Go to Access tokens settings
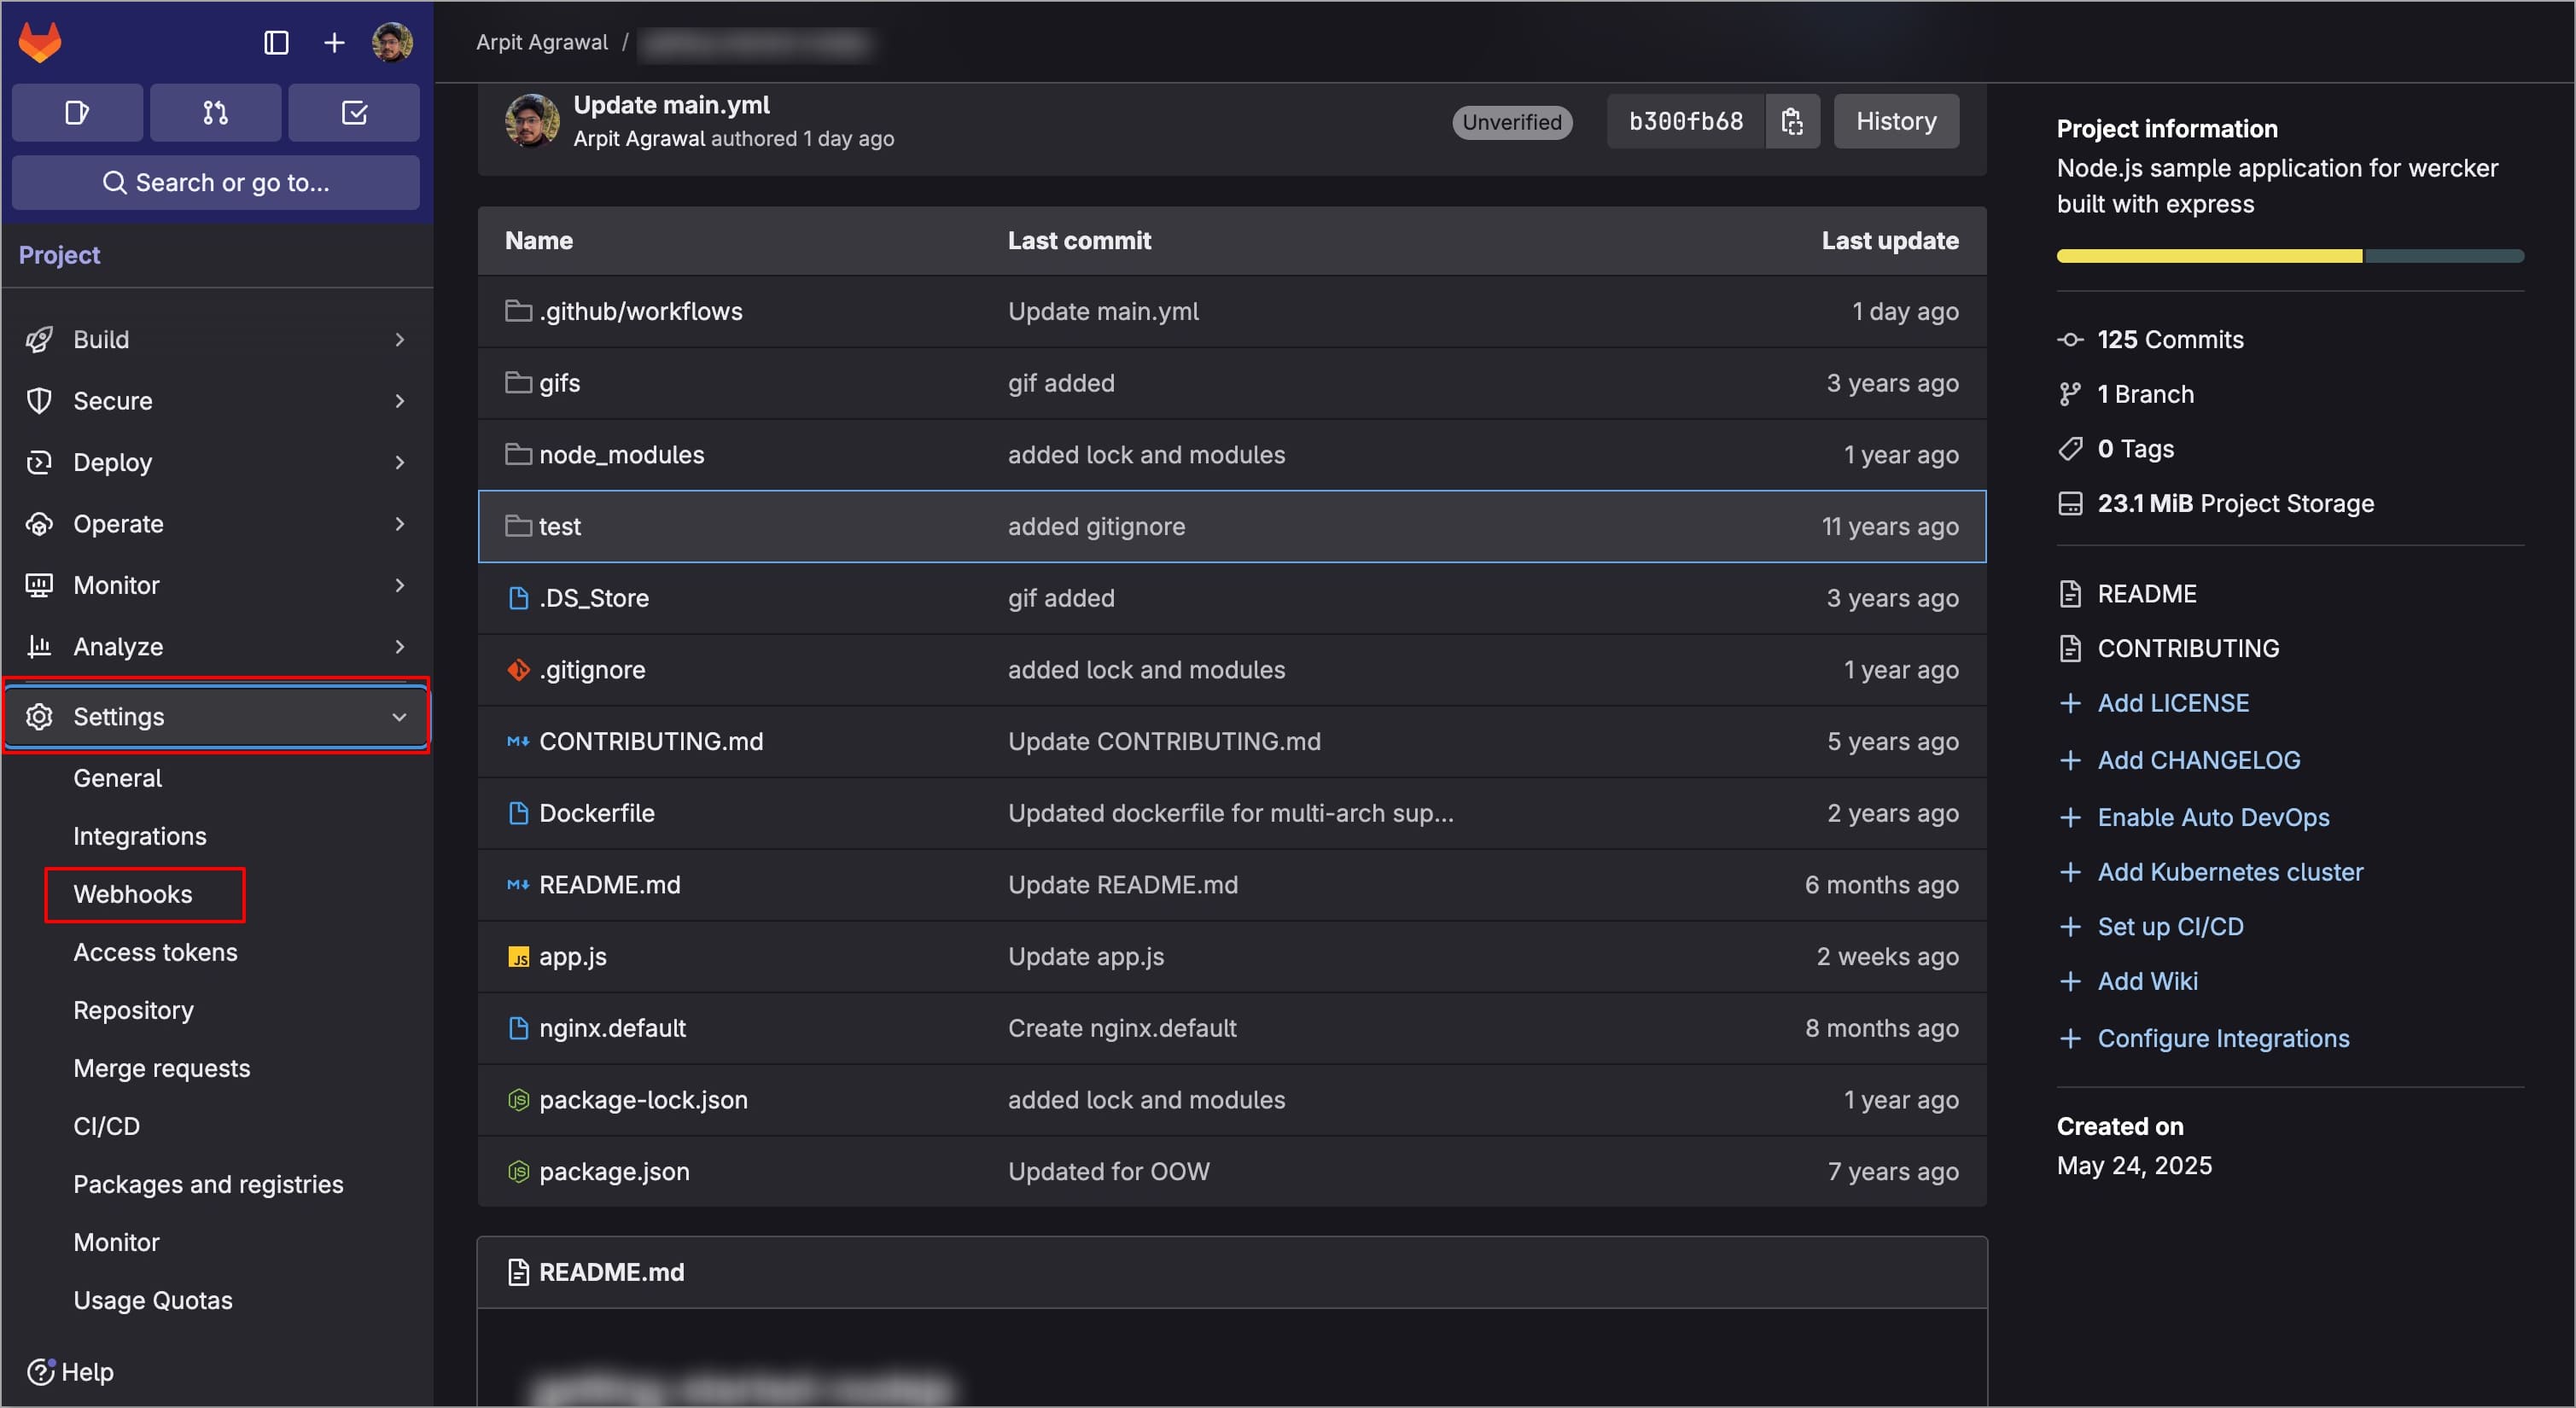 pyautogui.click(x=156, y=952)
